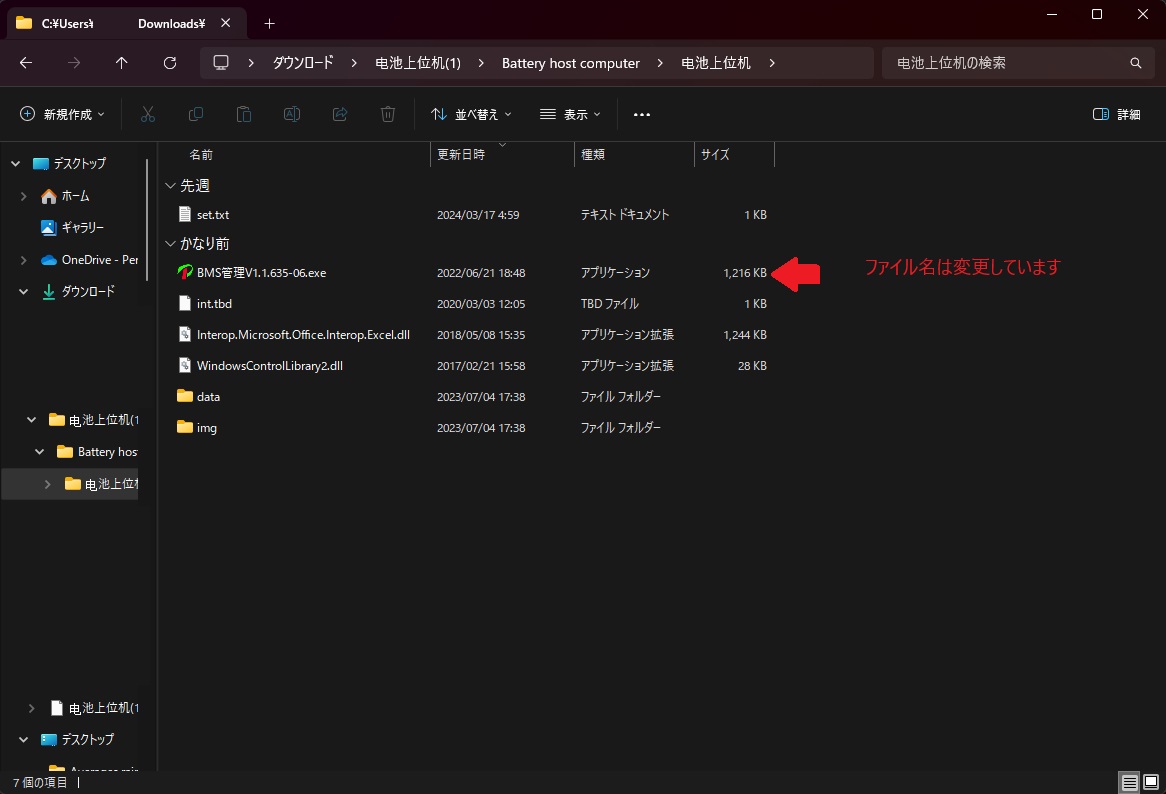The width and height of the screenshot is (1166, 794).
Task: Sort by サイズ column header
Action: (x=715, y=154)
